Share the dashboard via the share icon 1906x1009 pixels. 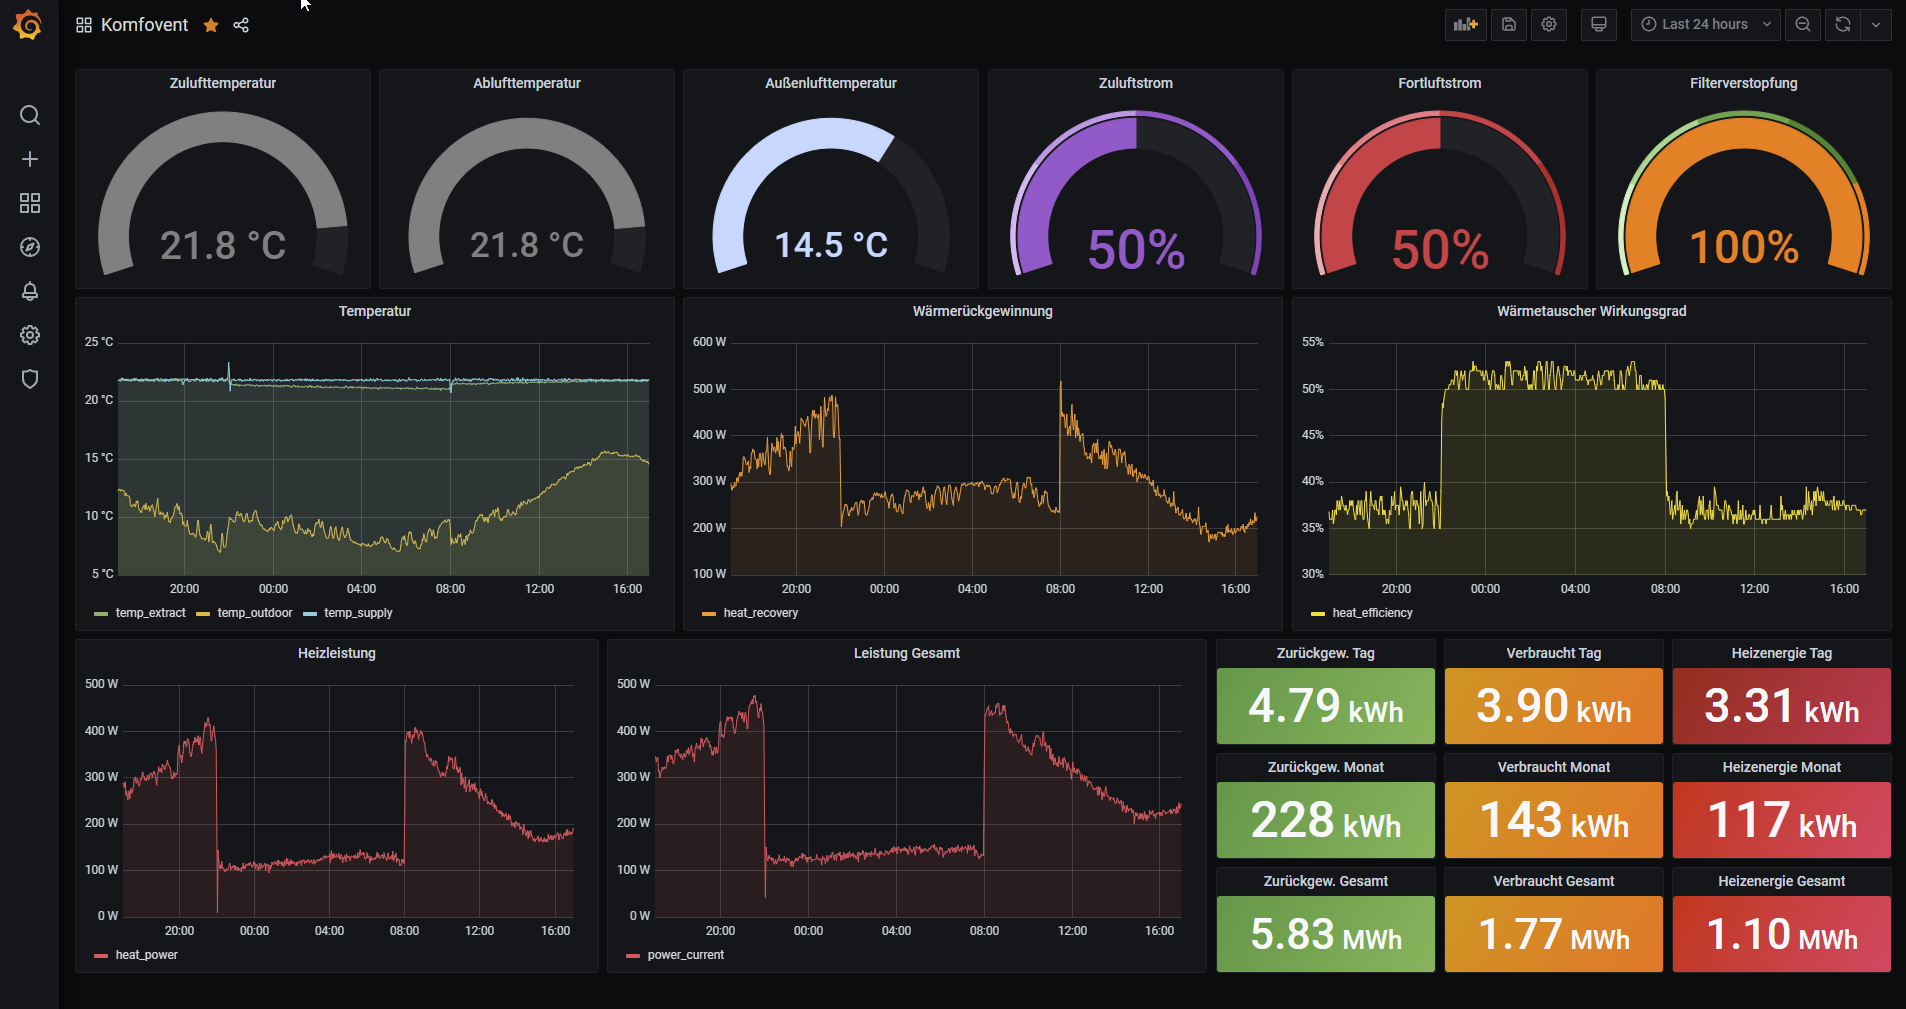point(241,25)
